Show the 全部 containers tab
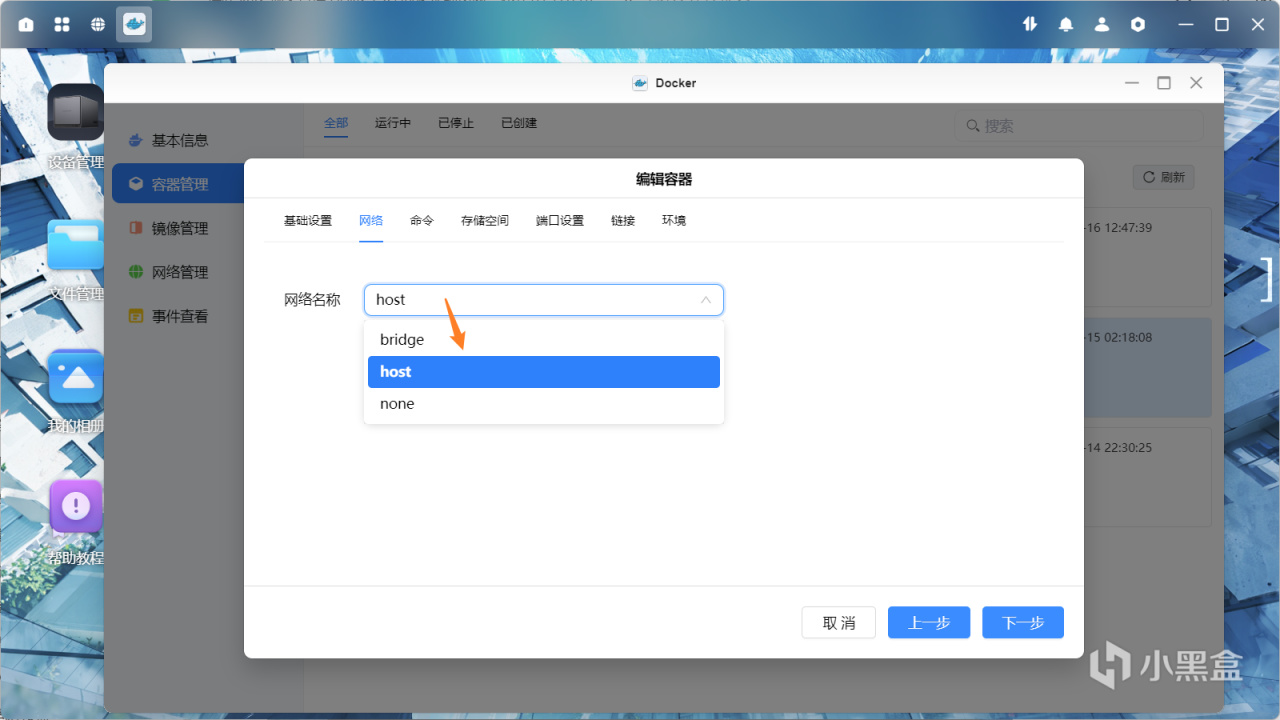This screenshot has width=1280, height=720. [336, 123]
